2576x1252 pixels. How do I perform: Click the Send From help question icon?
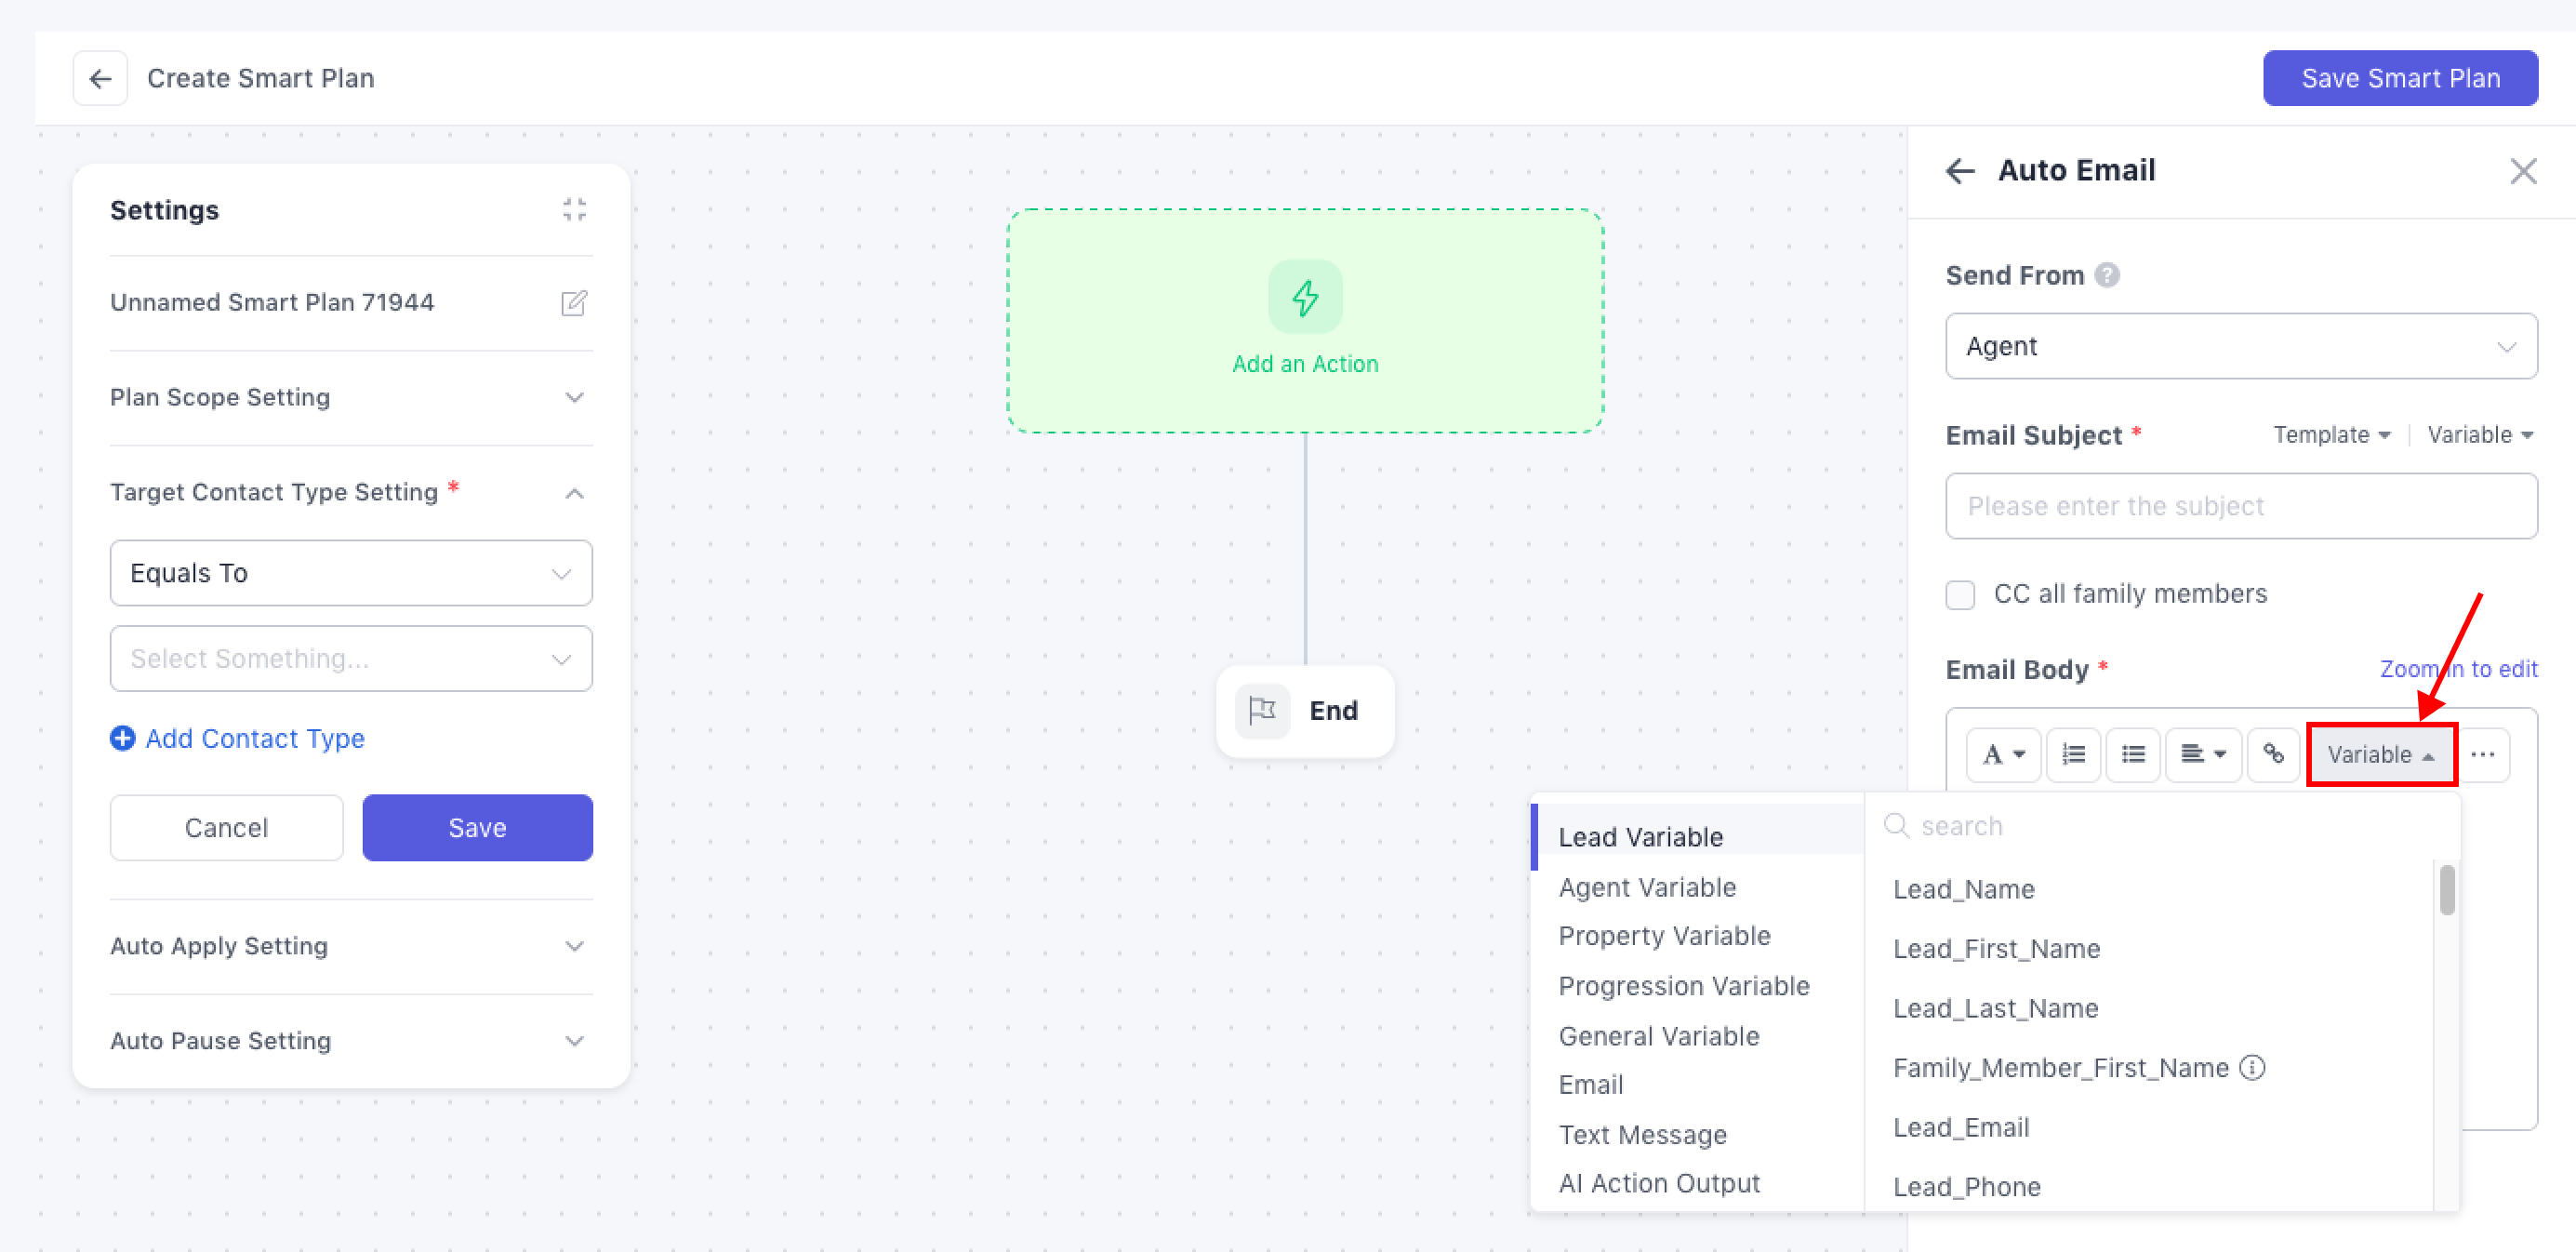tap(2107, 275)
